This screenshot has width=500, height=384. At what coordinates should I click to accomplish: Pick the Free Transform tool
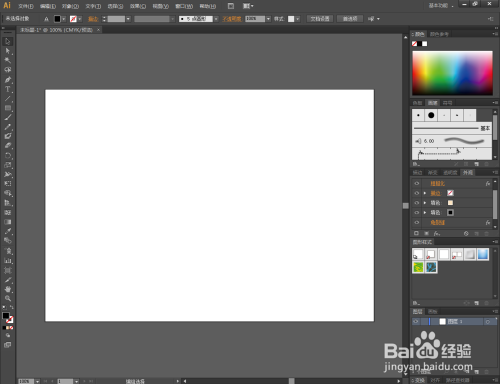coord(8,183)
